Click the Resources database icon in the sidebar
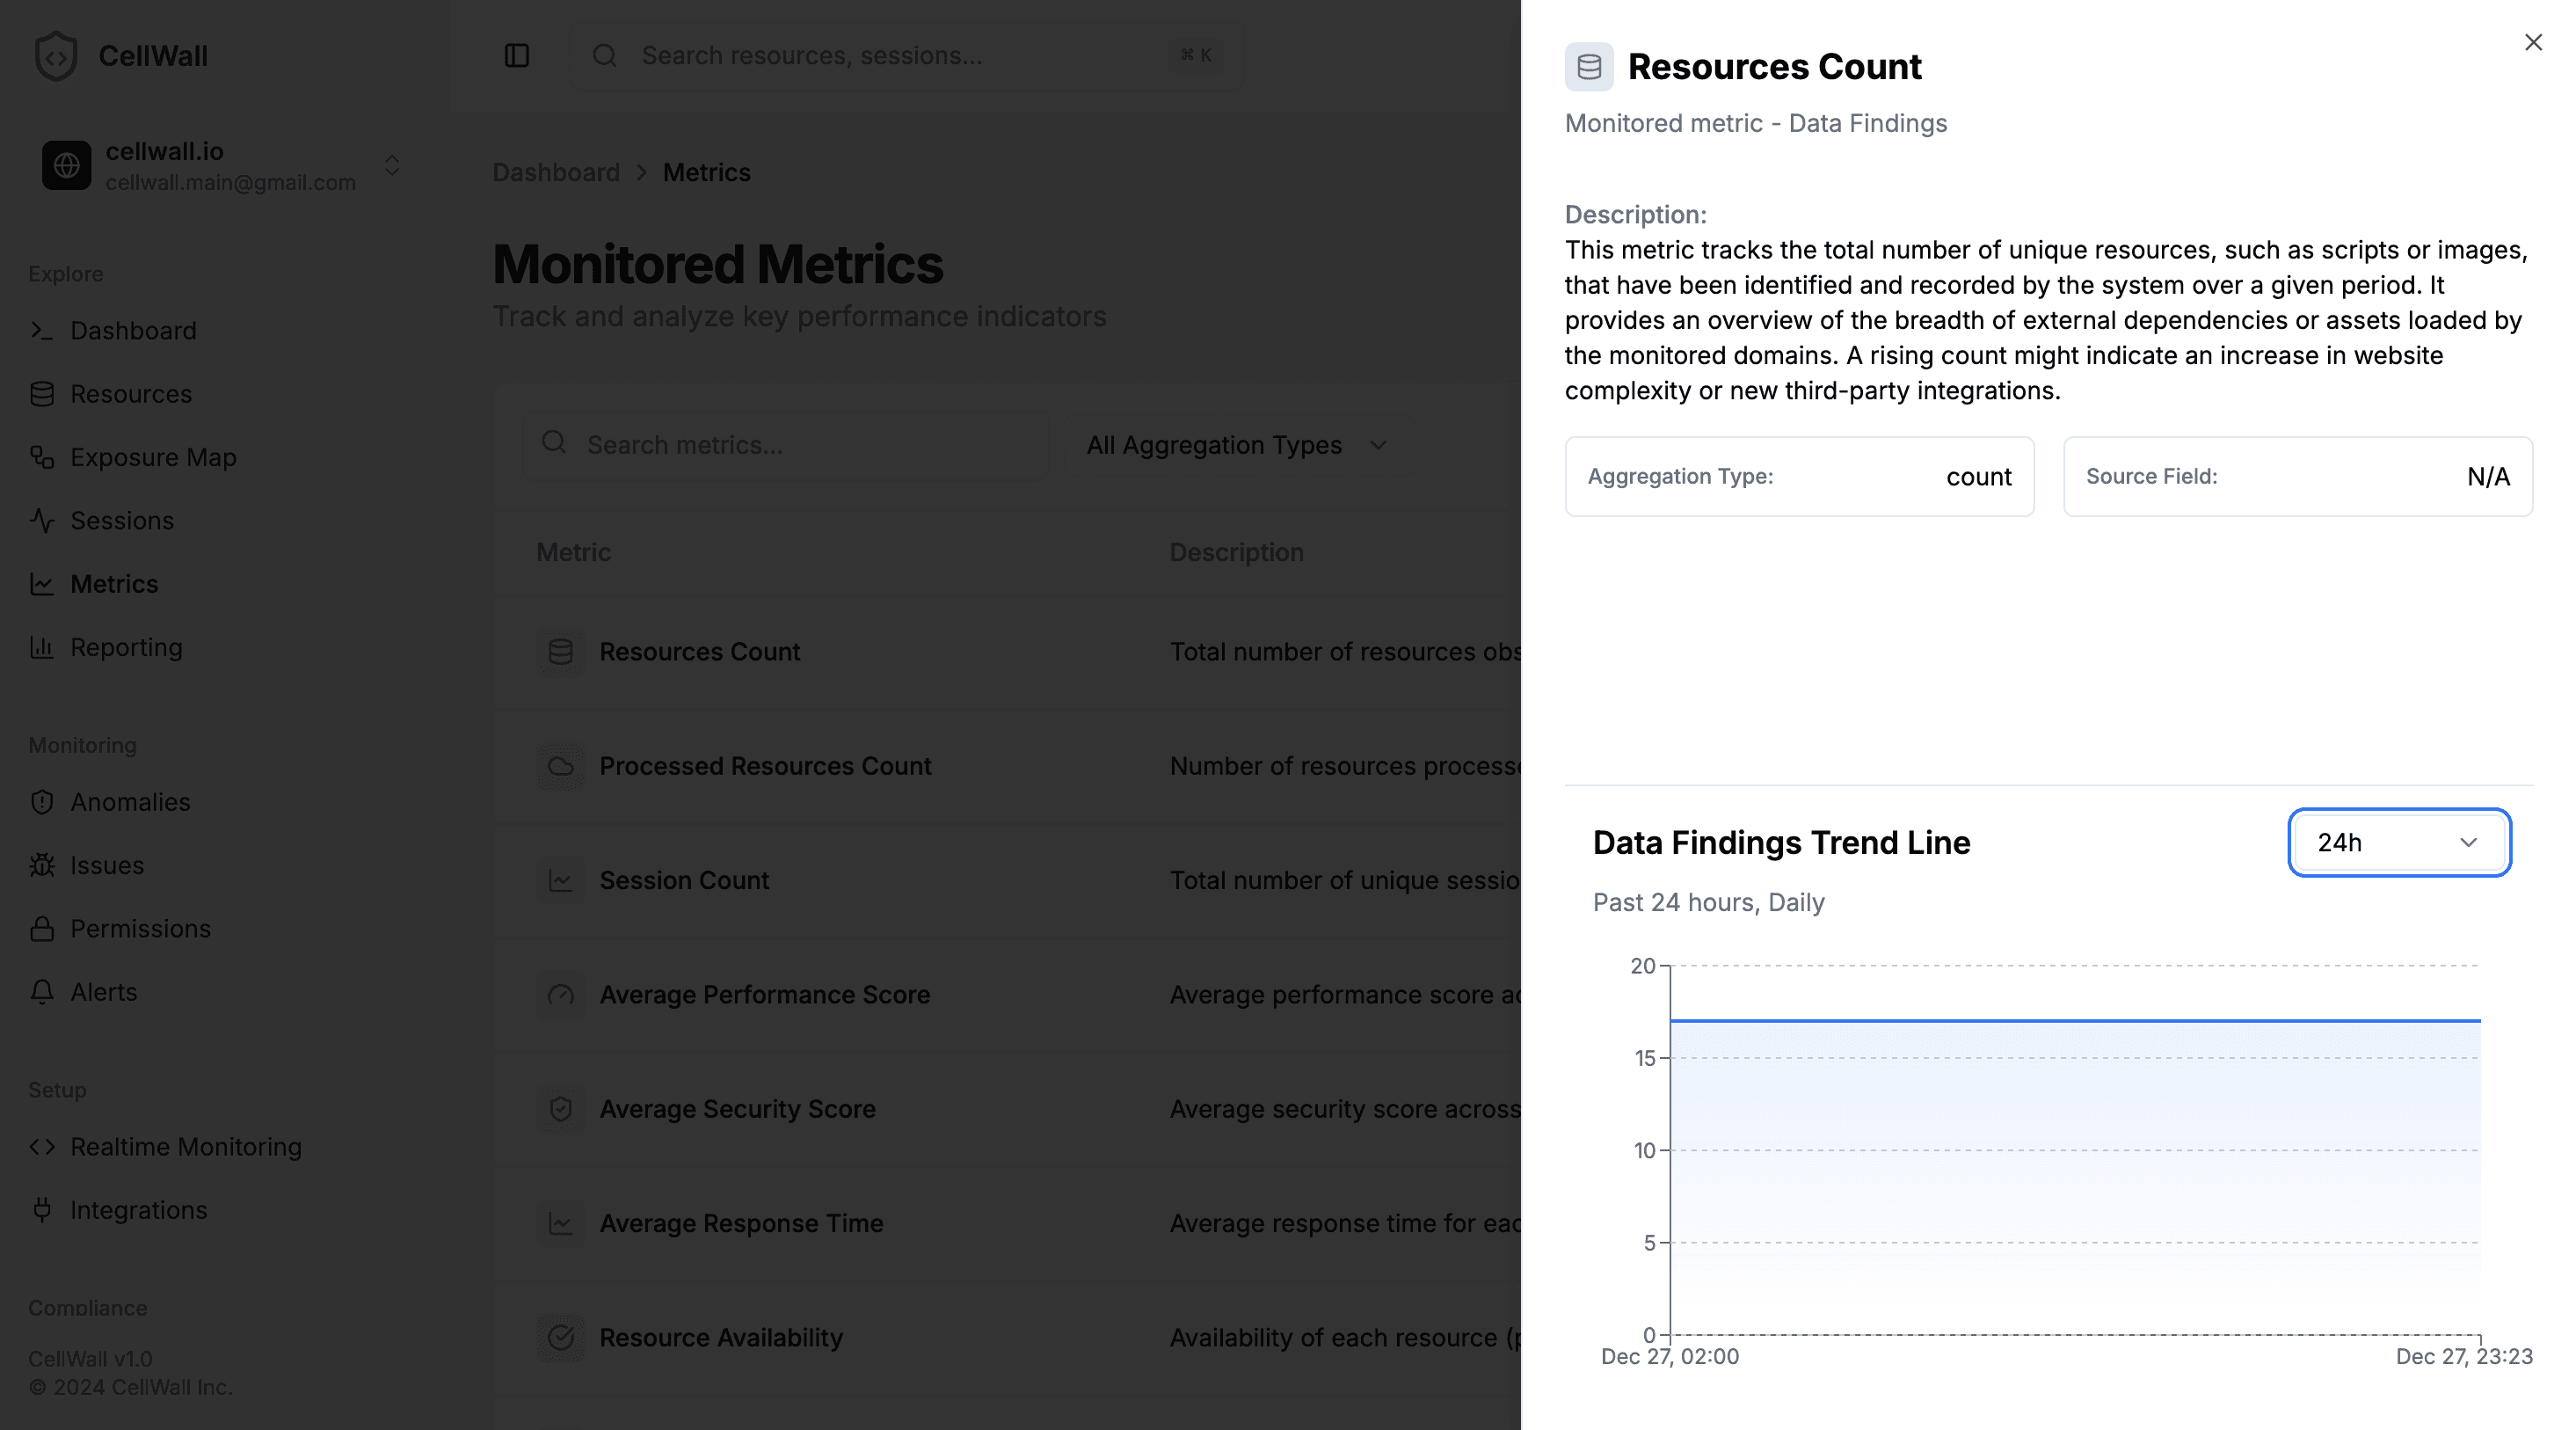Screen dimensions: 2576x1430 (42, 394)
